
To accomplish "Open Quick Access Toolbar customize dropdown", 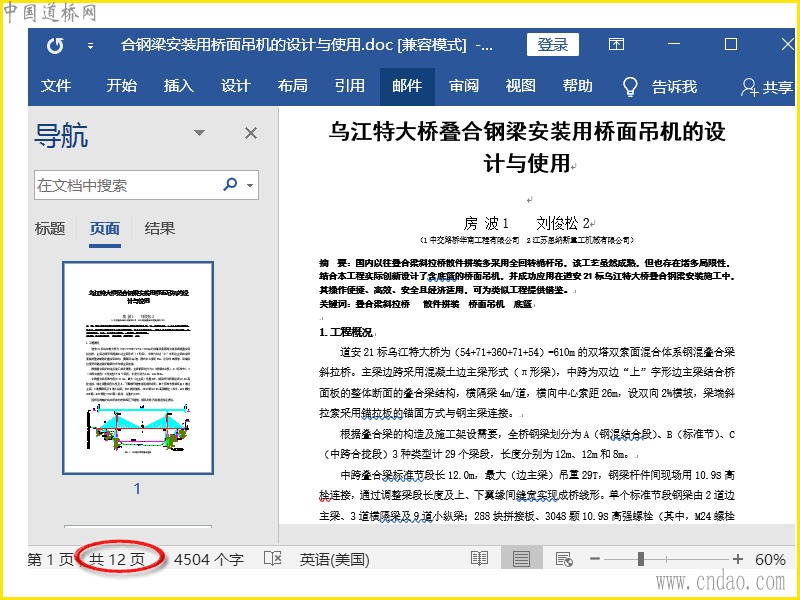I will [90, 46].
